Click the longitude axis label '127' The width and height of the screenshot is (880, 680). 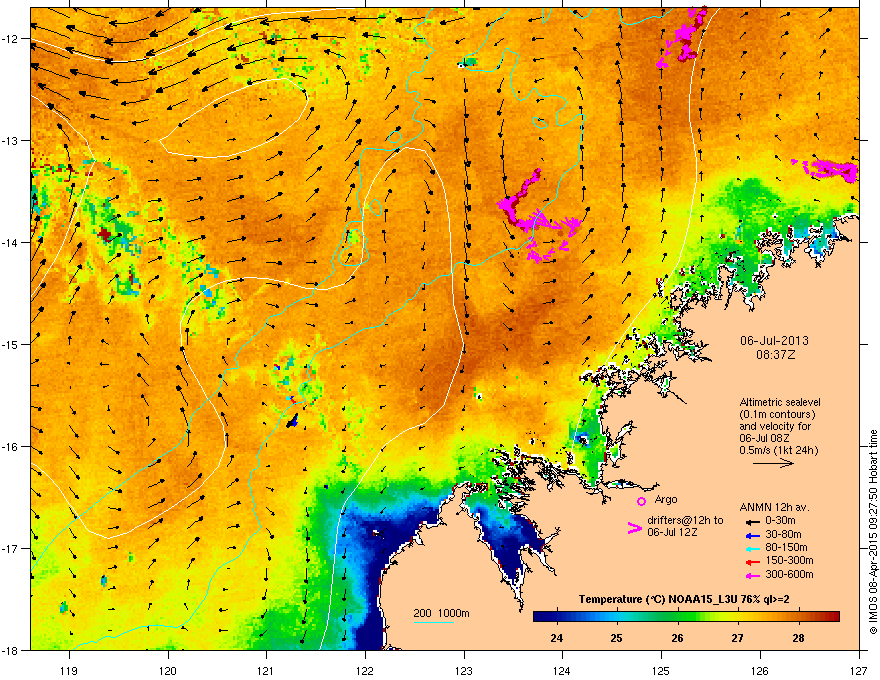point(859,670)
